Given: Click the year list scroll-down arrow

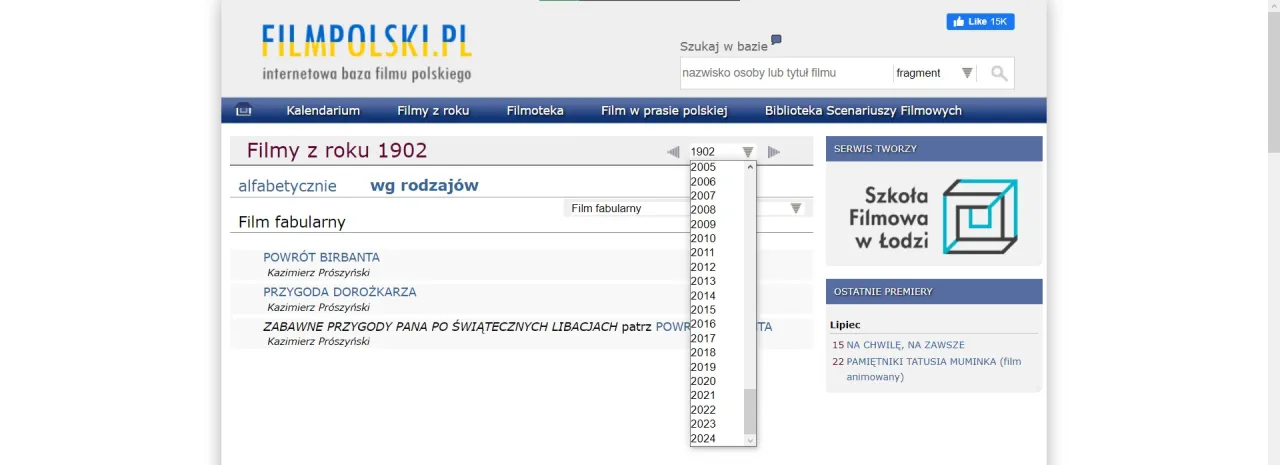Looking at the screenshot, I should coord(750,439).
